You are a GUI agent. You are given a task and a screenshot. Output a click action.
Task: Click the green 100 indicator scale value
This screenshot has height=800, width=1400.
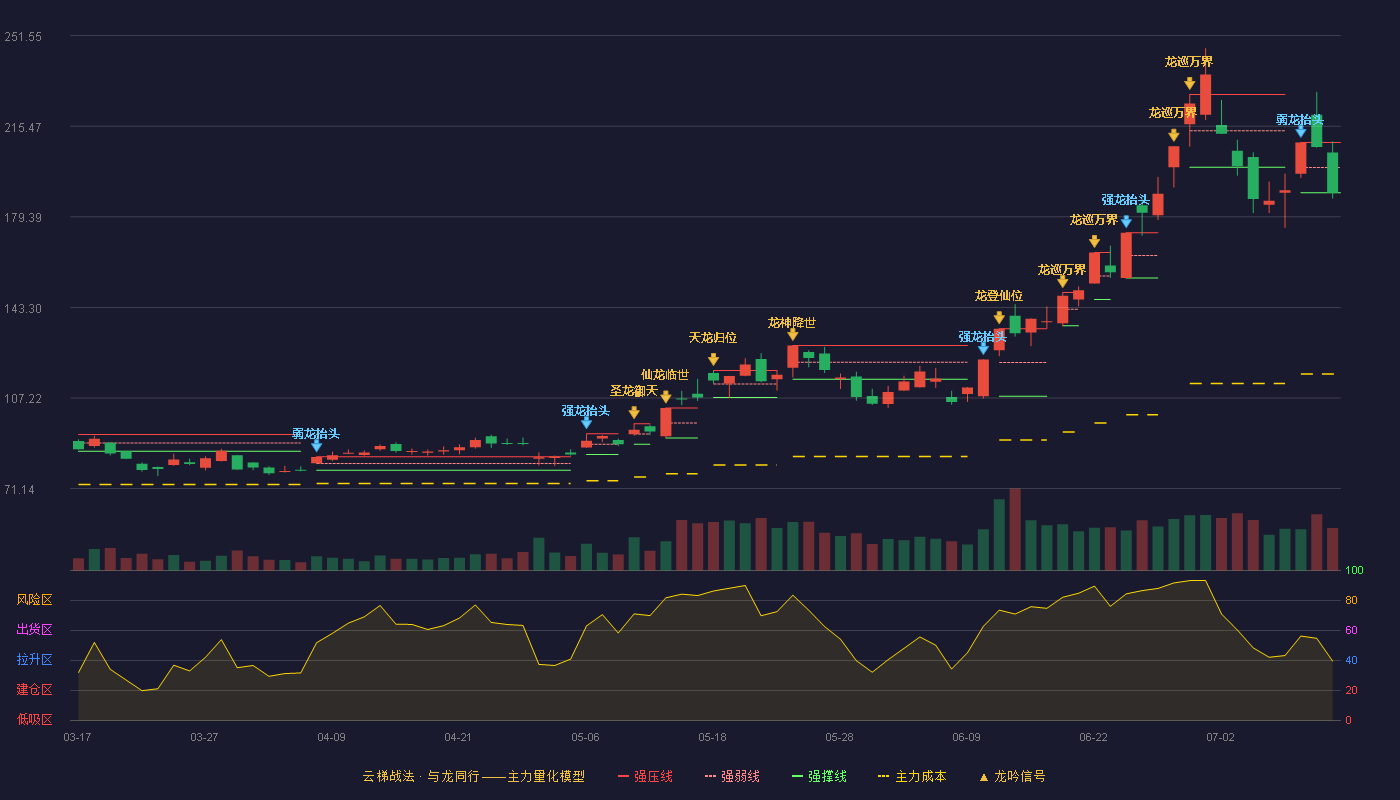pos(1354,571)
